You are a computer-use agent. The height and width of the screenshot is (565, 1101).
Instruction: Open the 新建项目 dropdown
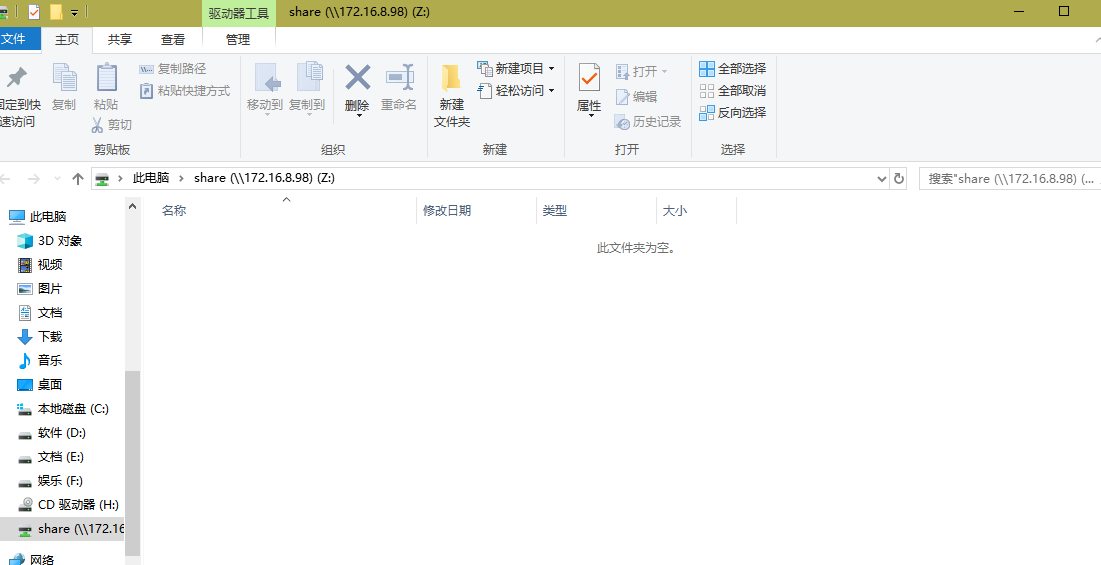pyautogui.click(x=515, y=69)
